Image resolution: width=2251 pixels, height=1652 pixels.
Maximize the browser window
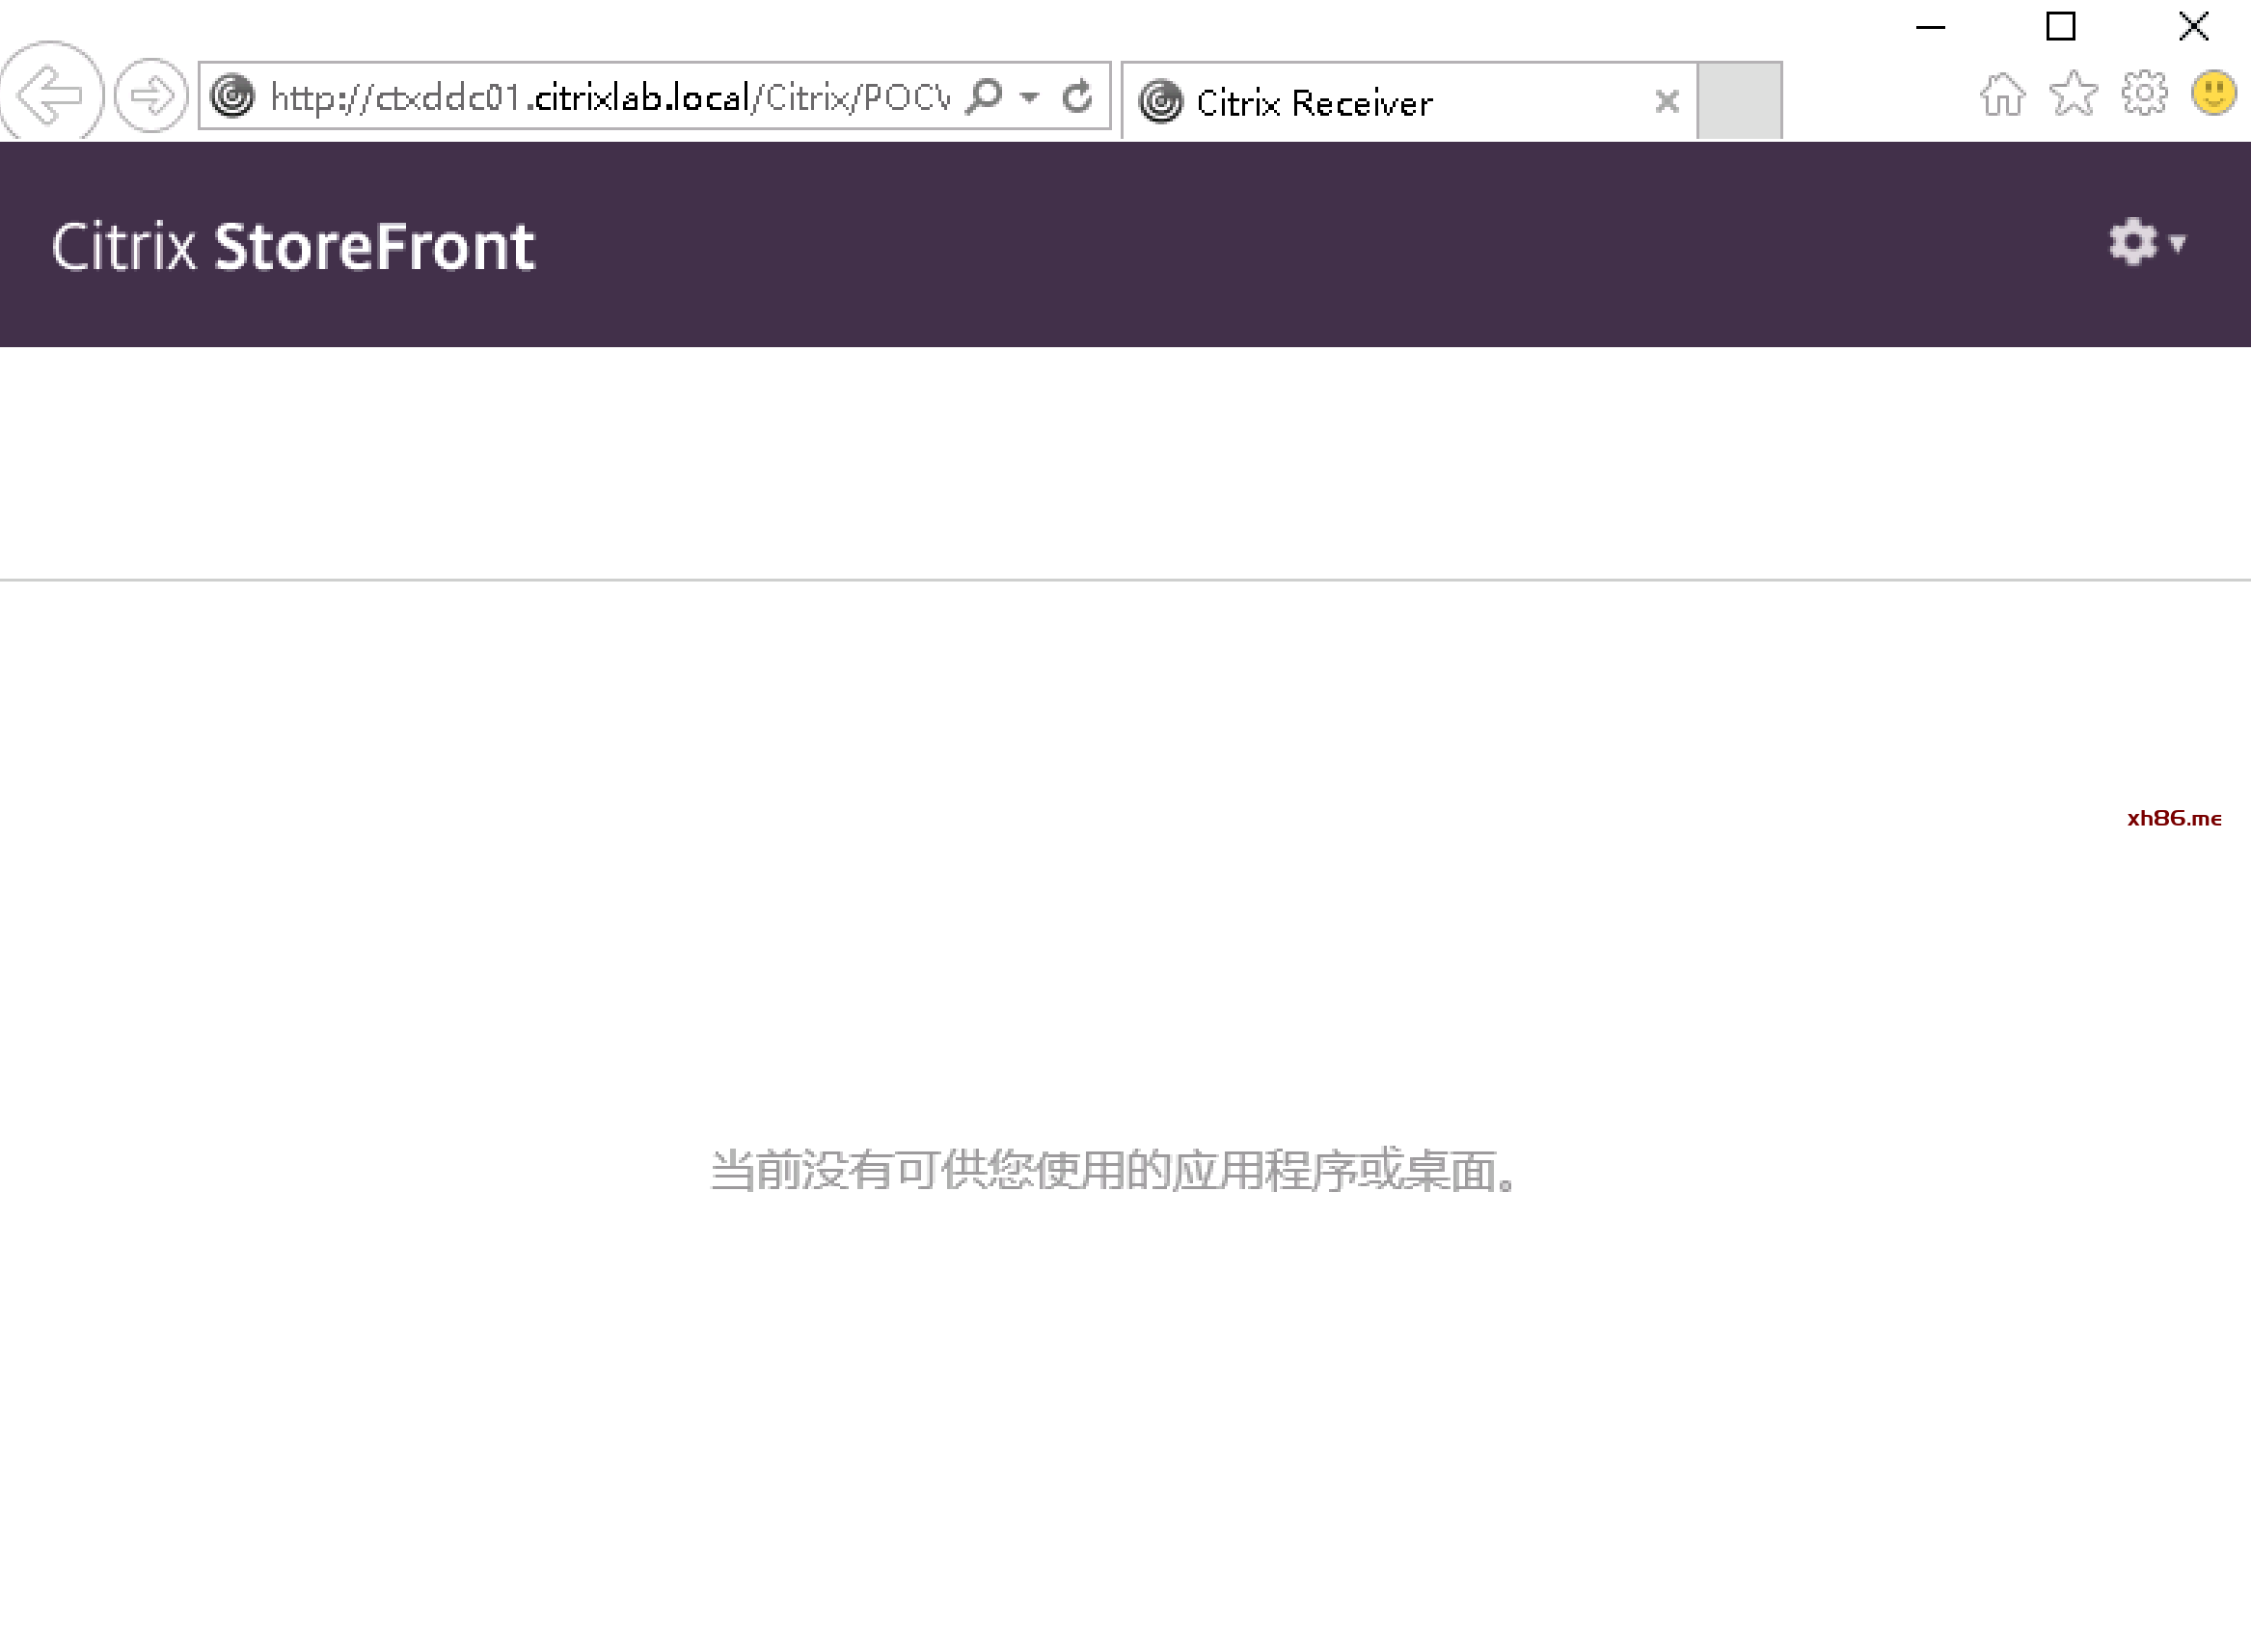(x=2060, y=26)
